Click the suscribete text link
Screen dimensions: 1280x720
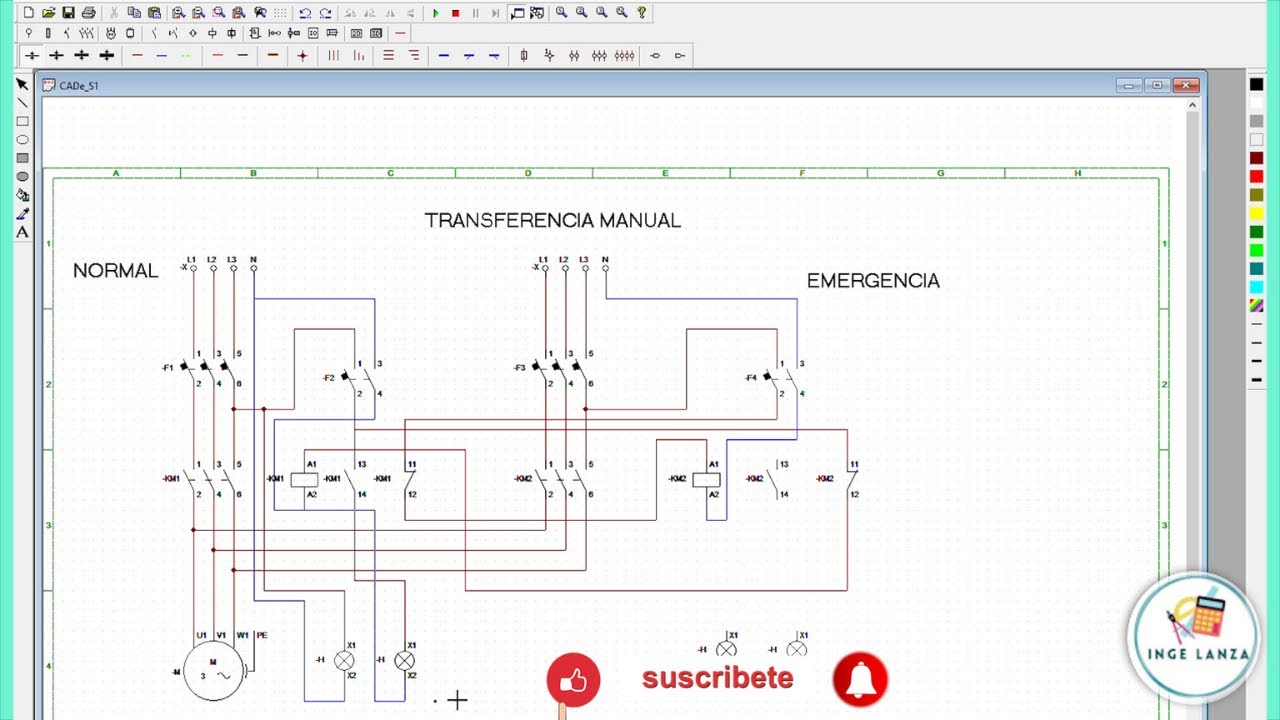pos(718,678)
